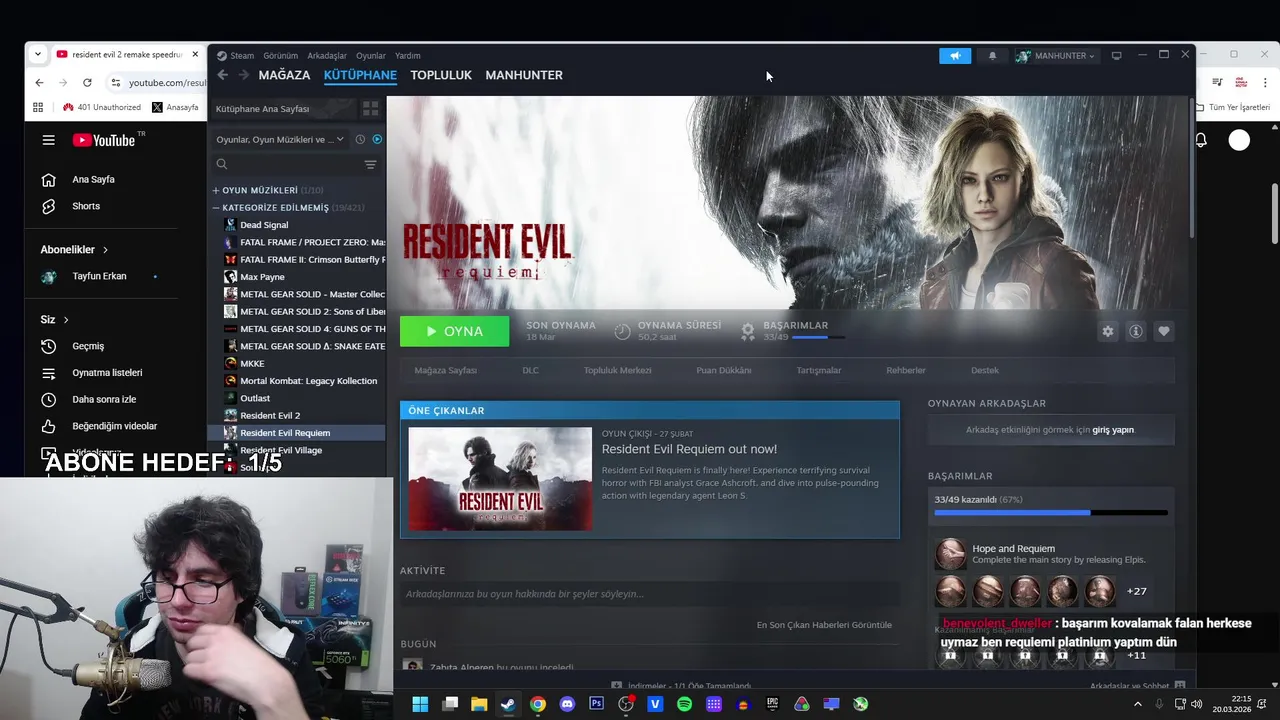Sort library by recent activity clock icon
The width and height of the screenshot is (1280, 720).
[x=360, y=139]
